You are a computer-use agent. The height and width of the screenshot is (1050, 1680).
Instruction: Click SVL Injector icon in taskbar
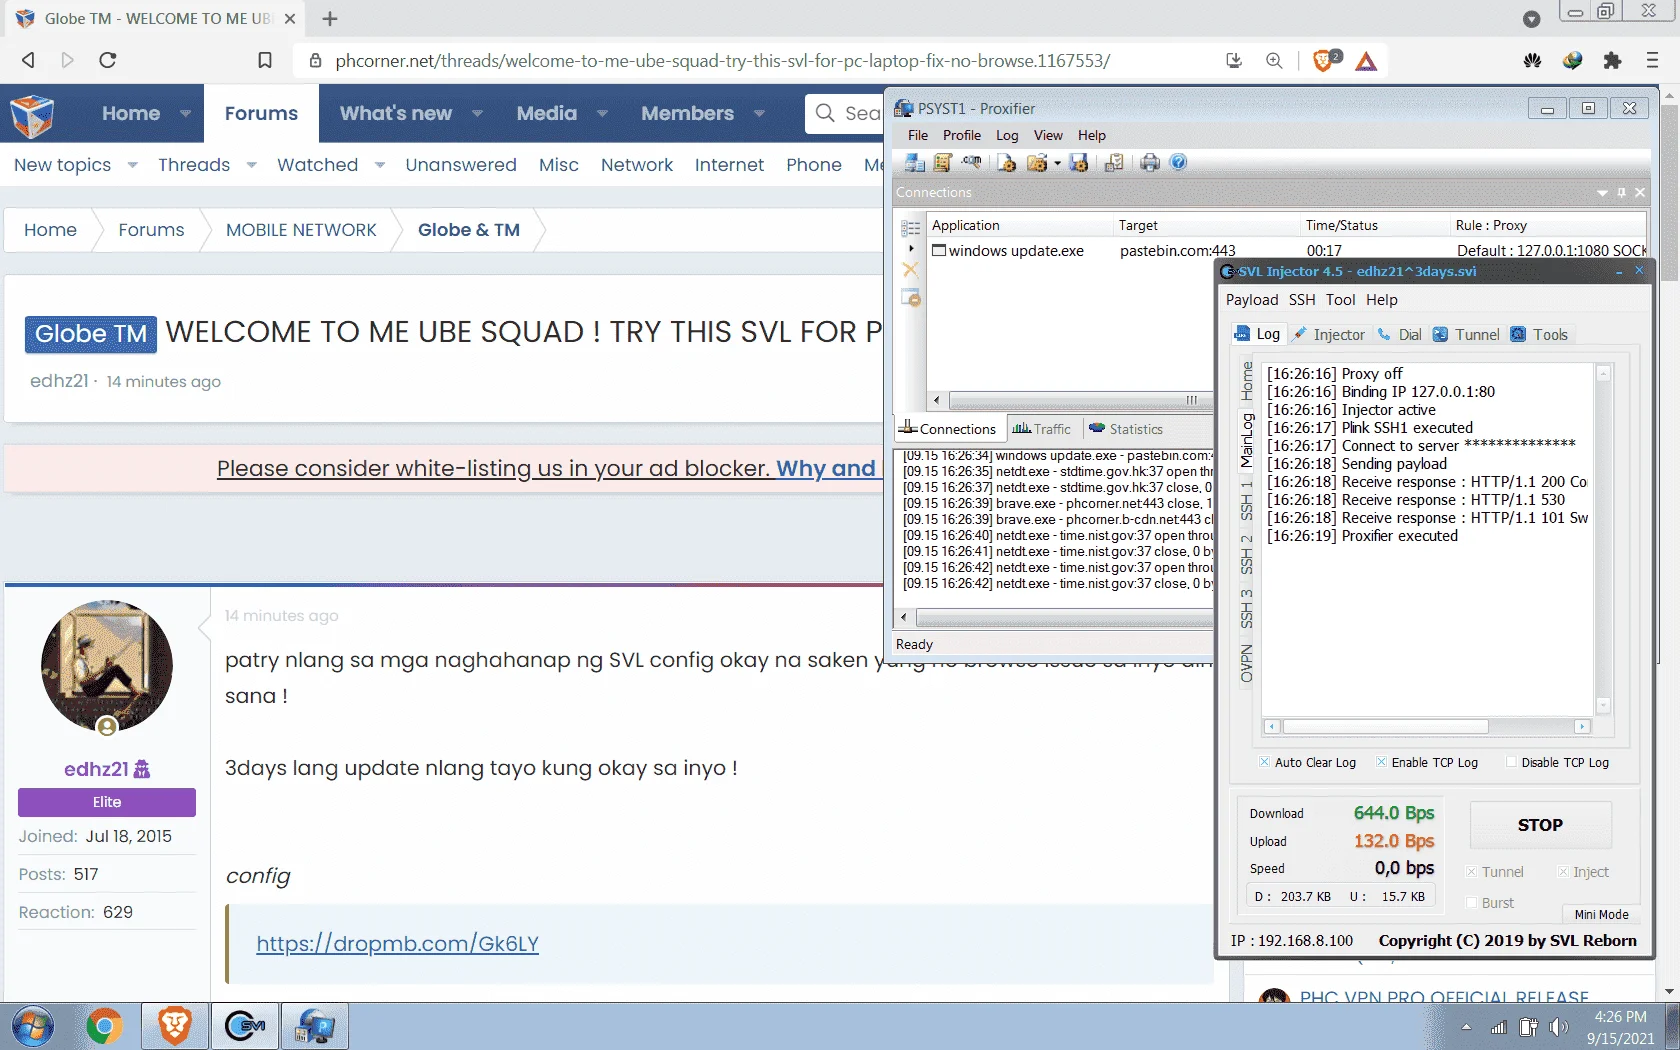tap(245, 1026)
